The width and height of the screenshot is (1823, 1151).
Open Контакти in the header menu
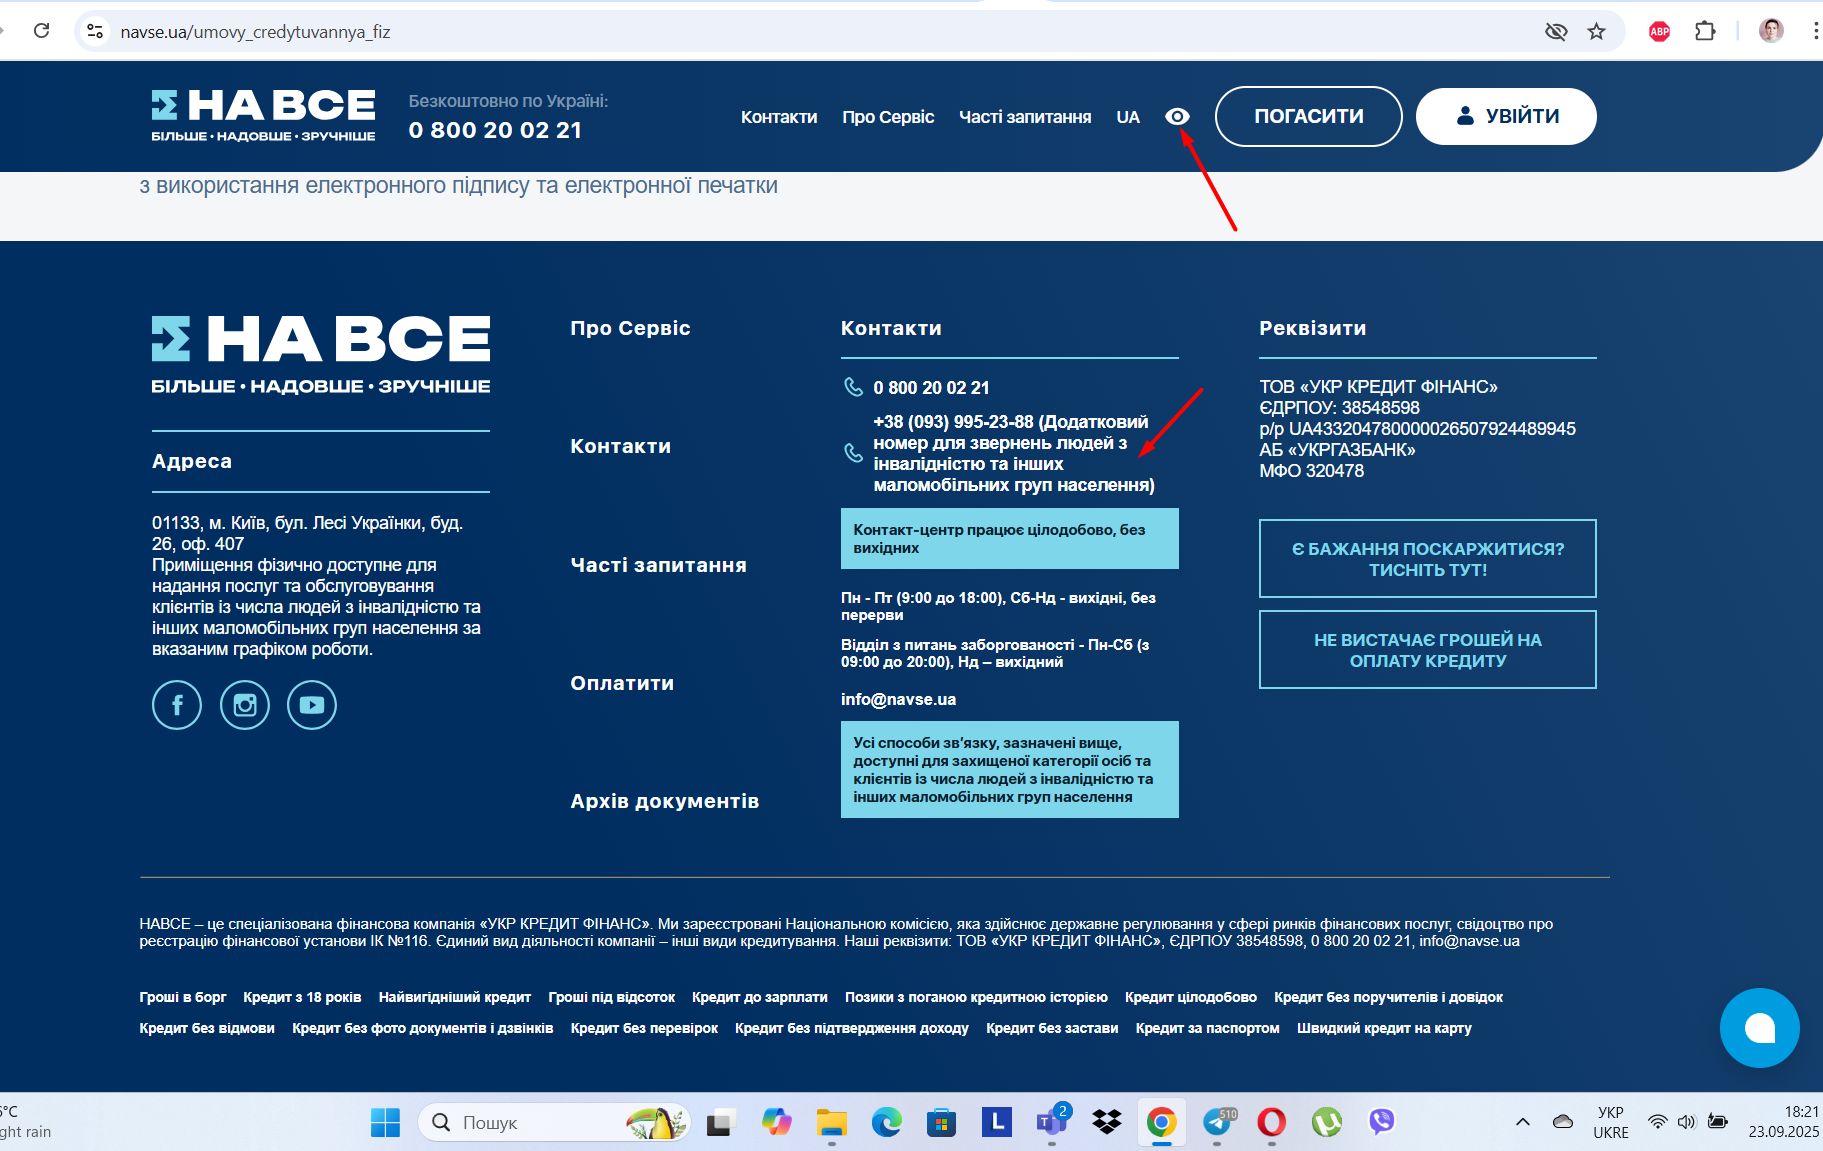(x=779, y=117)
